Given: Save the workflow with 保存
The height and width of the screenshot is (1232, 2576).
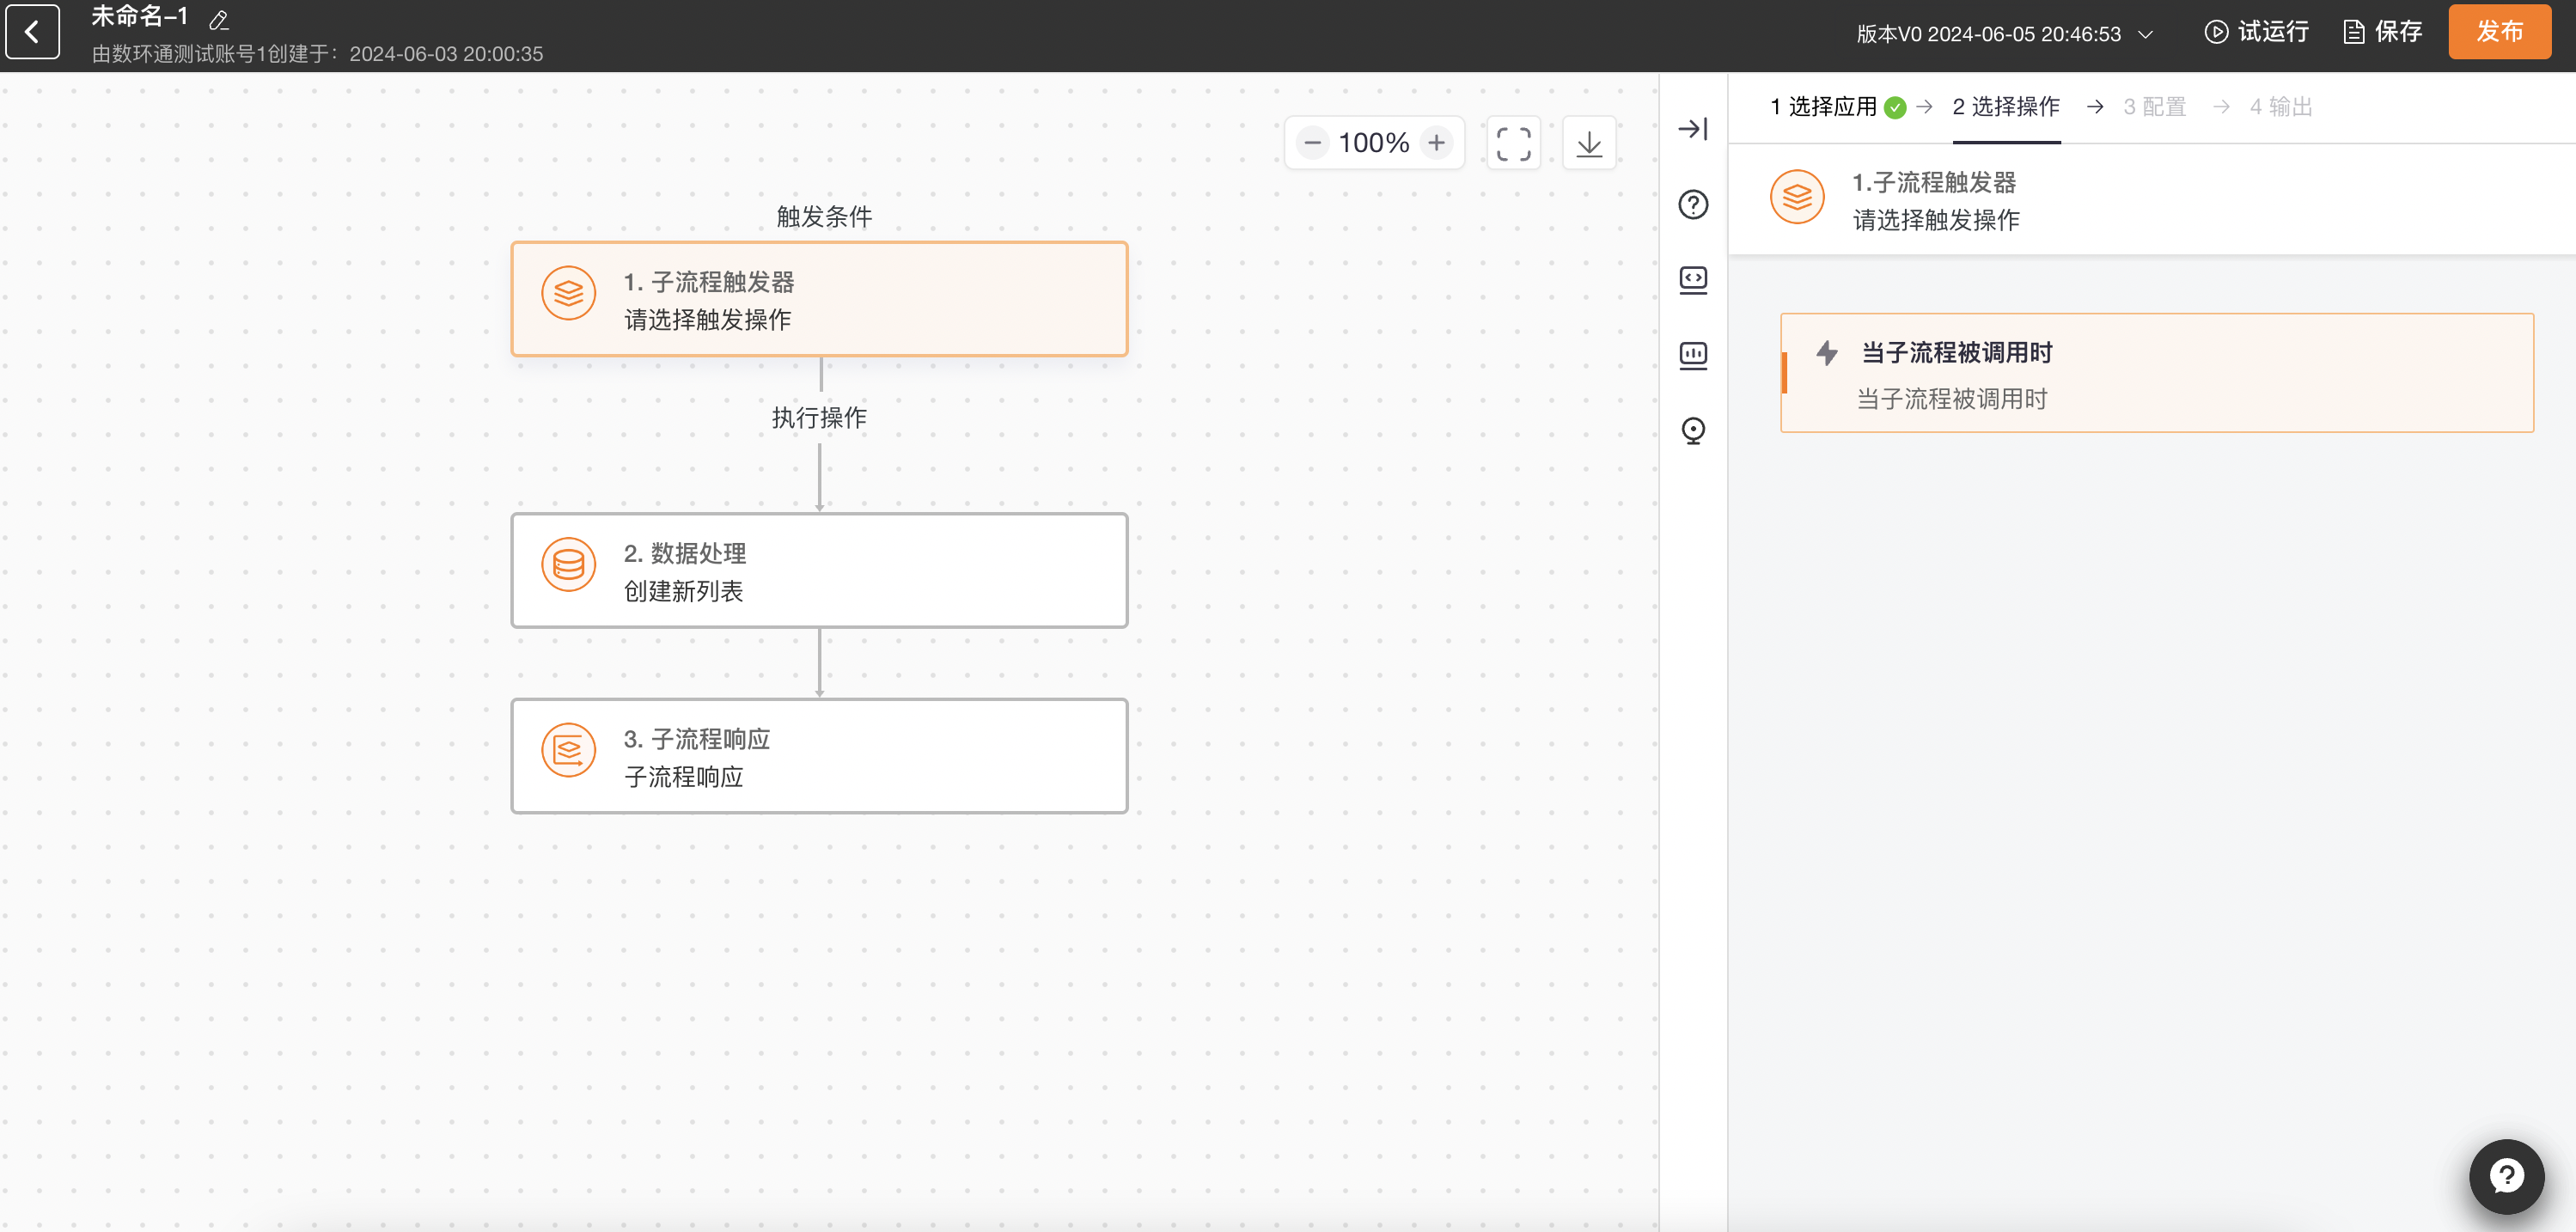Looking at the screenshot, I should click(x=2383, y=32).
